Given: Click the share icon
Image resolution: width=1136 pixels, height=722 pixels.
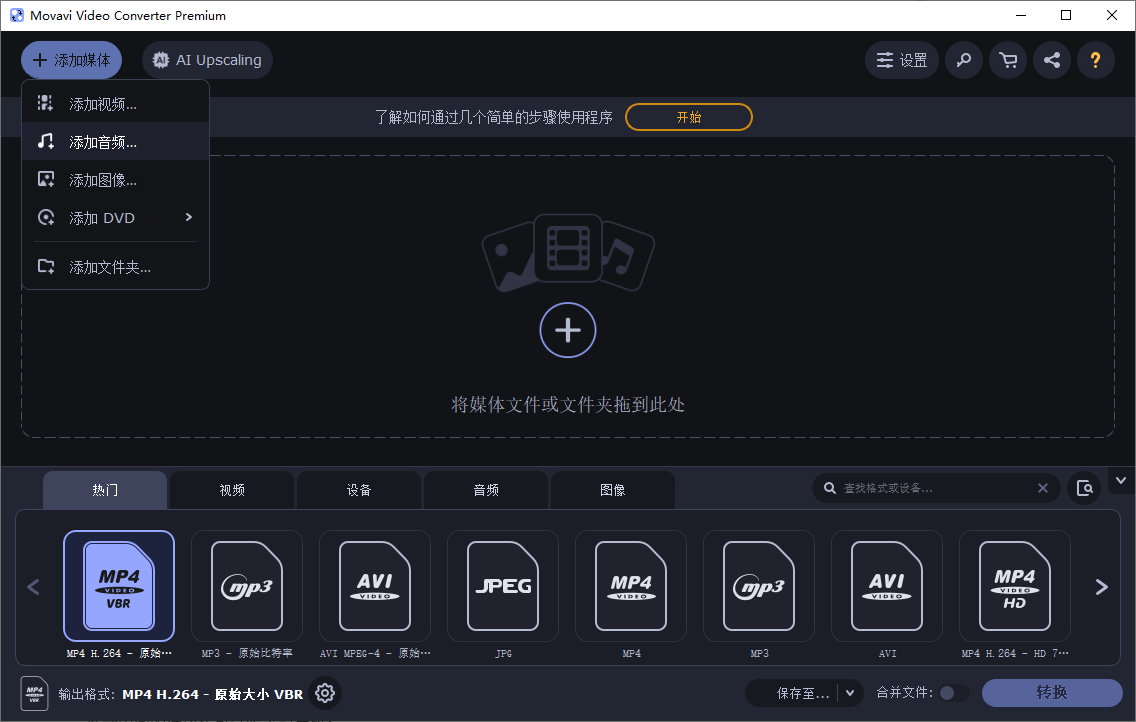Looking at the screenshot, I should 1051,60.
